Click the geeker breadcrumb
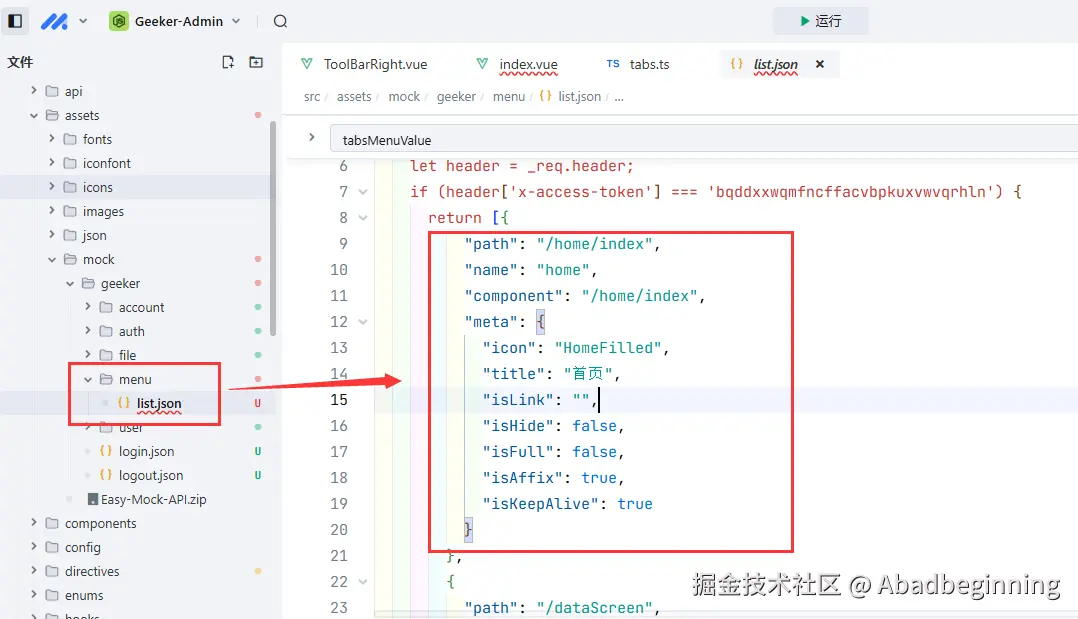1078x619 pixels. [456, 97]
